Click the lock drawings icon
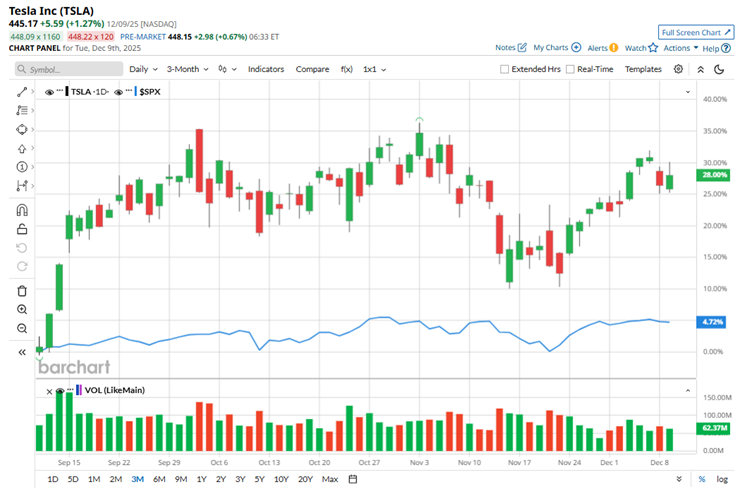The image size is (752, 494). pos(22,229)
